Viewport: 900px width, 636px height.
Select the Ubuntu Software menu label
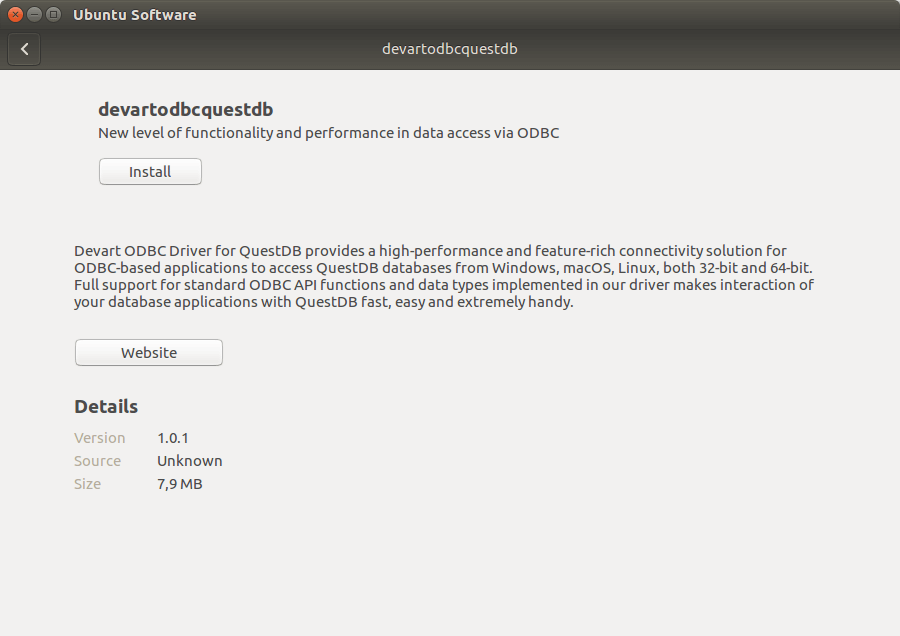(x=134, y=14)
